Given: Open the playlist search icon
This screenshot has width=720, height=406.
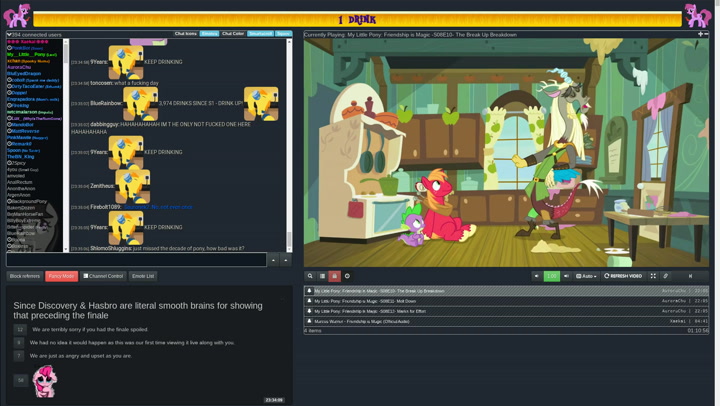Looking at the screenshot, I should (310, 276).
